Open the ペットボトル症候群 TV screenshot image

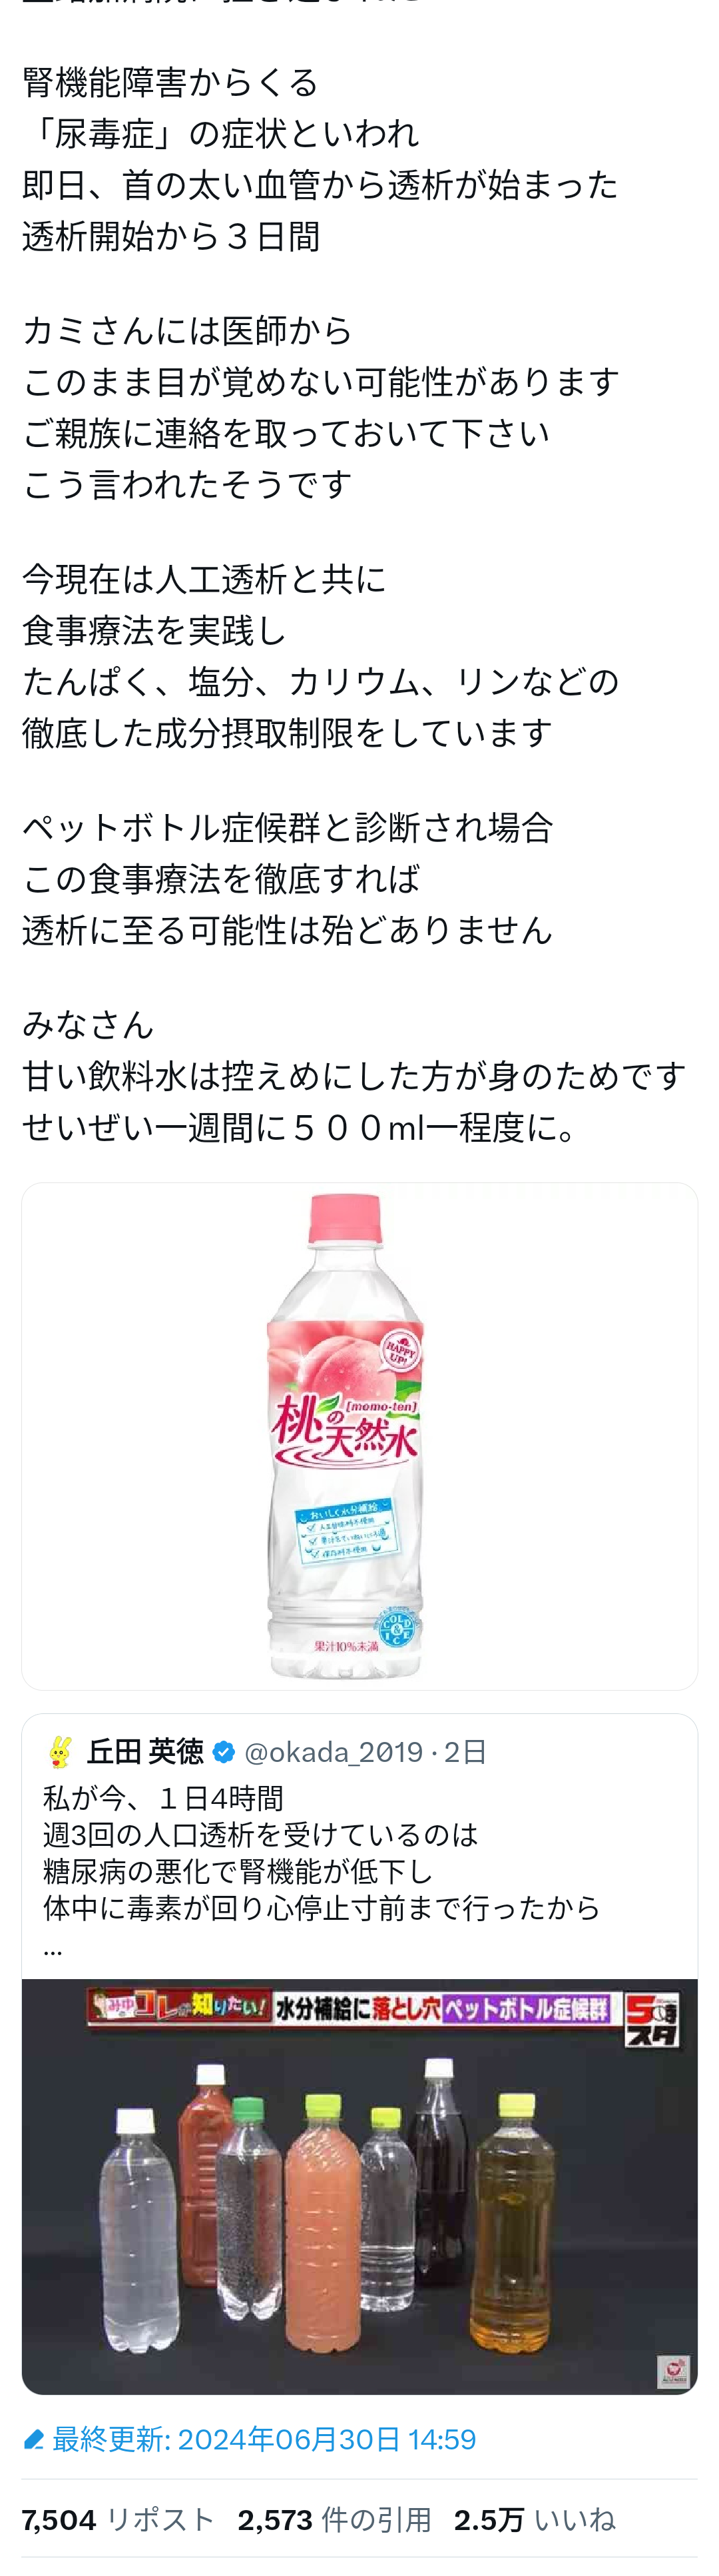(x=360, y=2186)
